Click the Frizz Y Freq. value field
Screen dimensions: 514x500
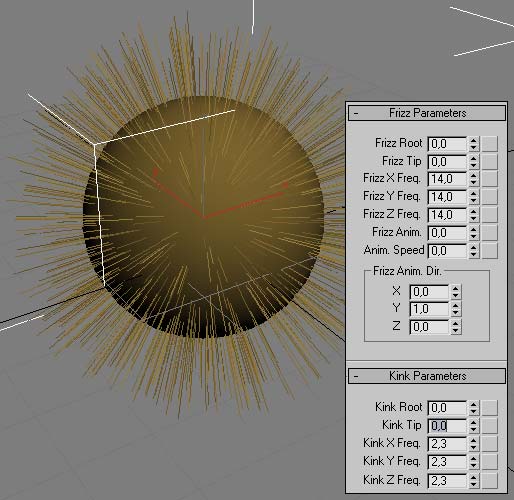pos(447,197)
